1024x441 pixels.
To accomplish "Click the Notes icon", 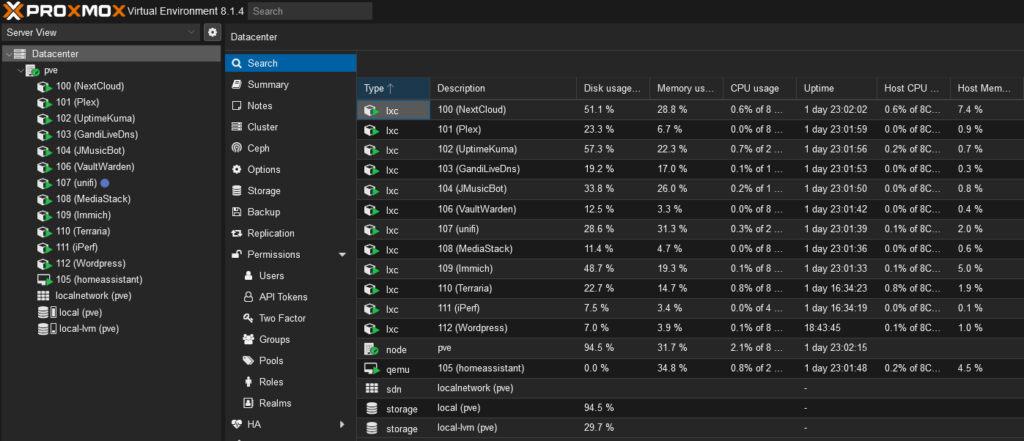I will tap(236, 106).
